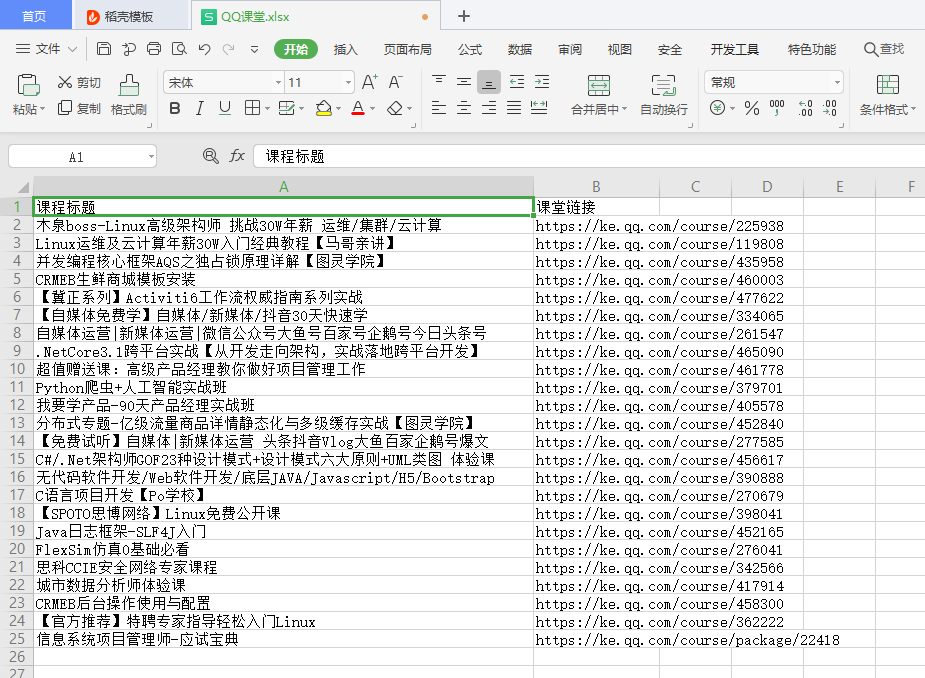
Task: Select column B by its header
Action: click(596, 187)
